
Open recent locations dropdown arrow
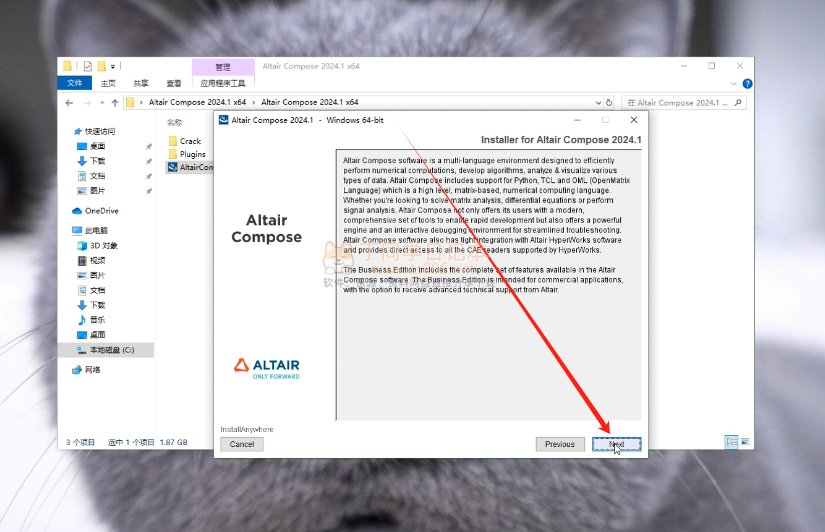(102, 103)
